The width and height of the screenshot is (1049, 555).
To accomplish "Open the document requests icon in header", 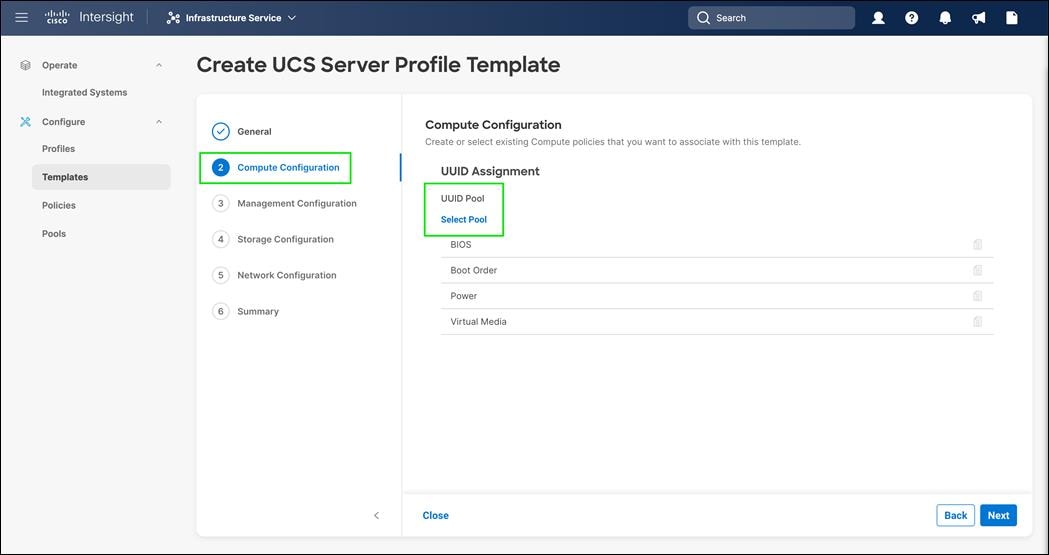I will click(1012, 18).
